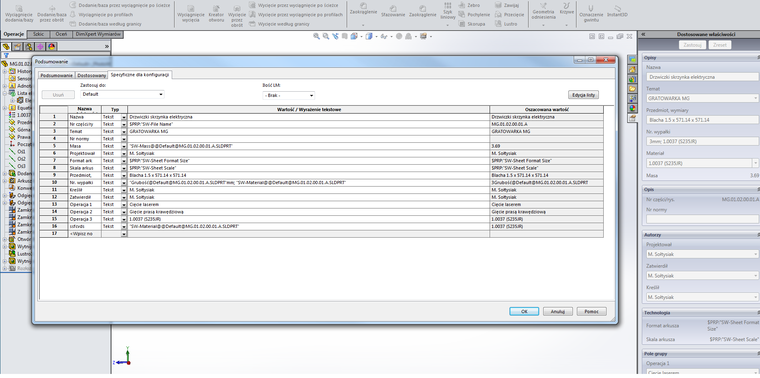Open the DimXpertManager tab icon
This screenshot has width=760, height=378.
click(40, 47)
